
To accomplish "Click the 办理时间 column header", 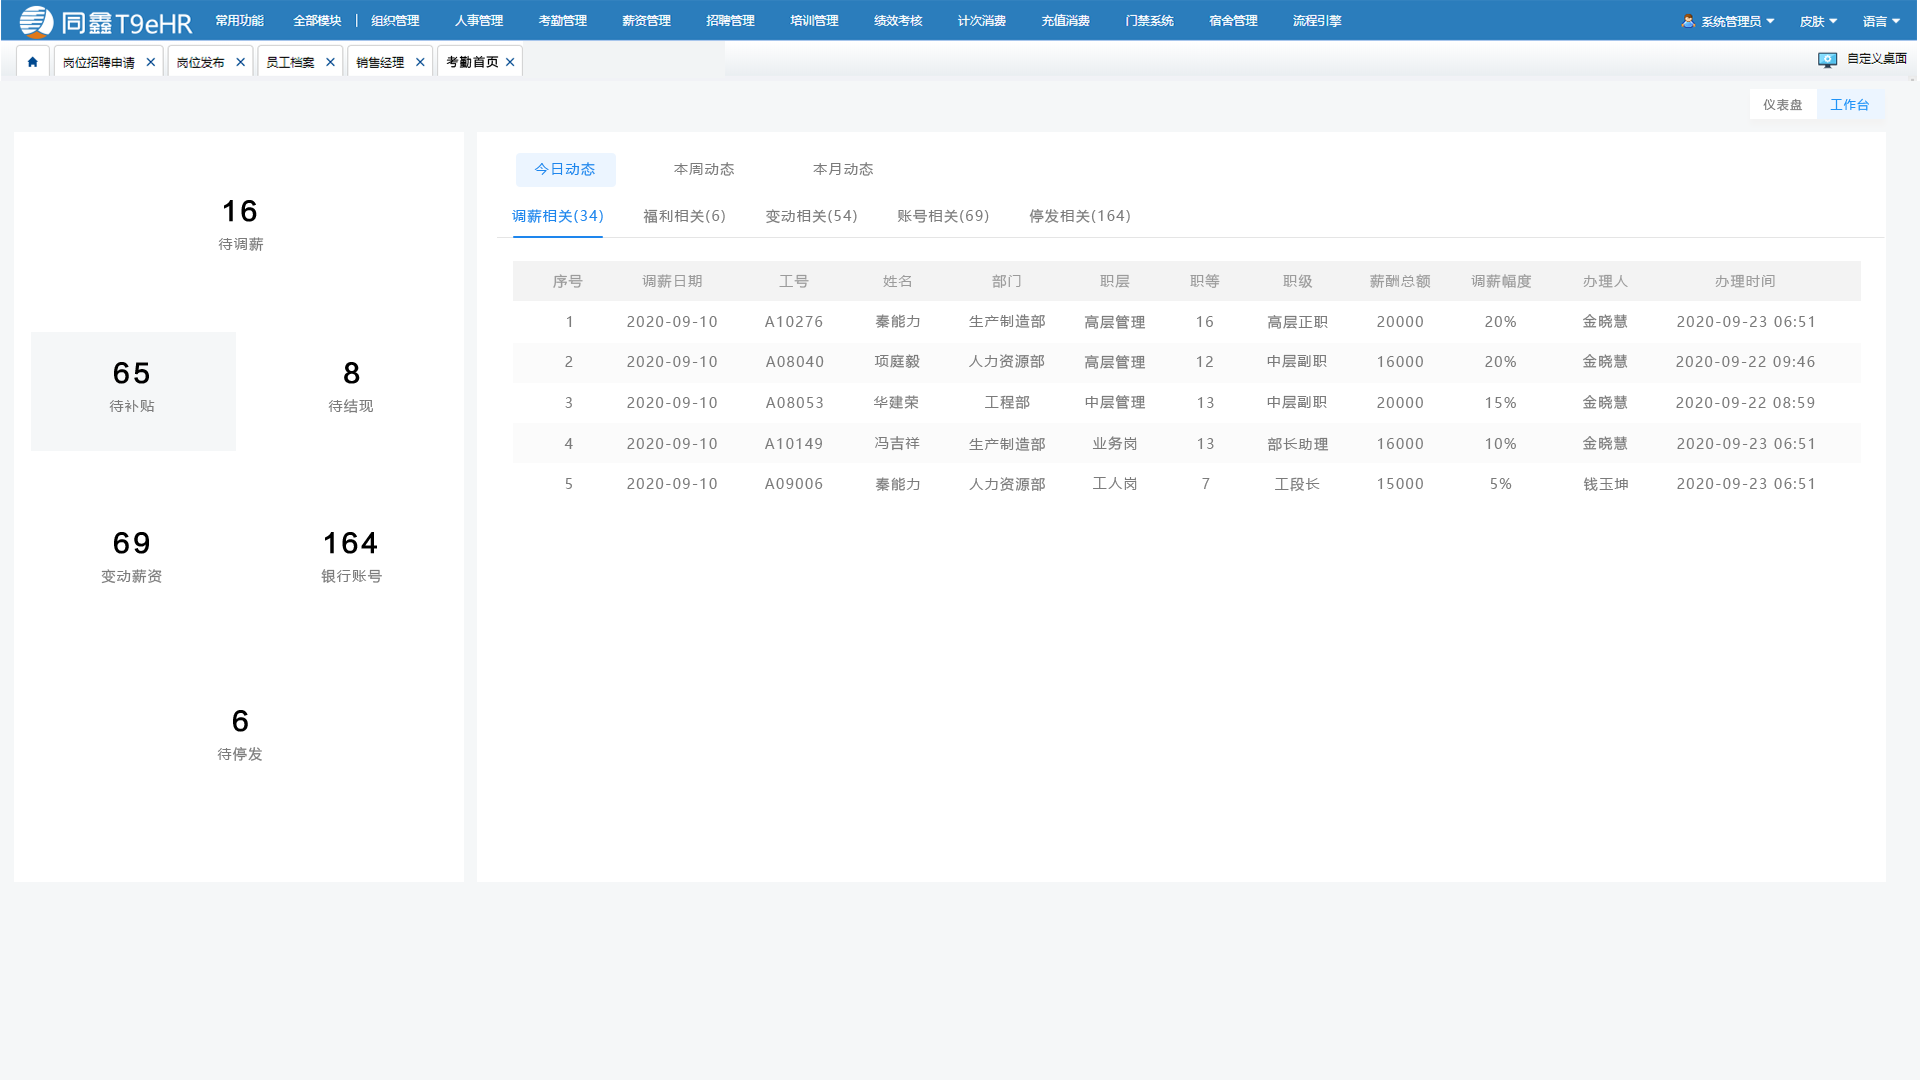I will point(1745,281).
